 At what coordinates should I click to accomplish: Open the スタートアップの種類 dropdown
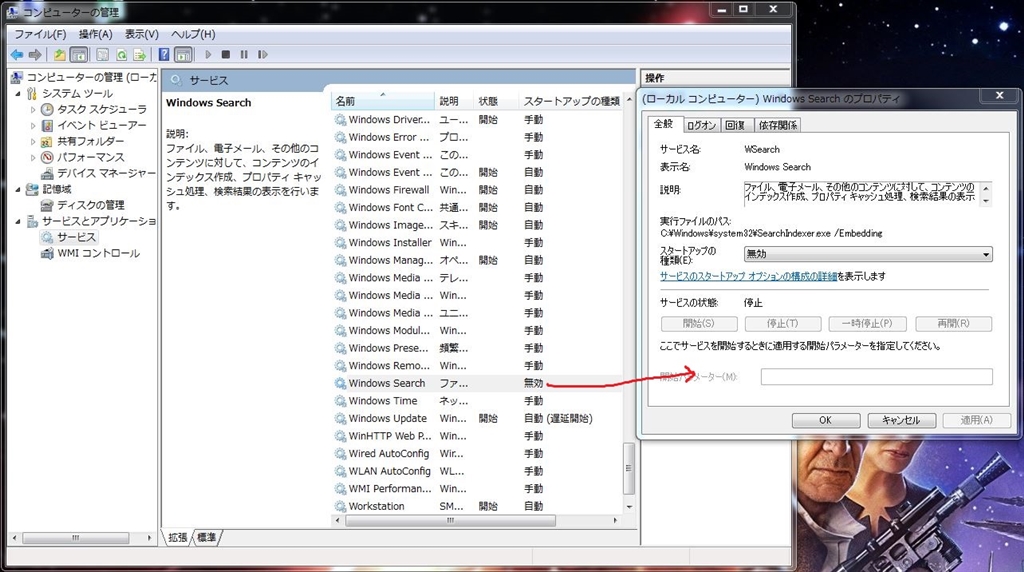[x=868, y=254]
